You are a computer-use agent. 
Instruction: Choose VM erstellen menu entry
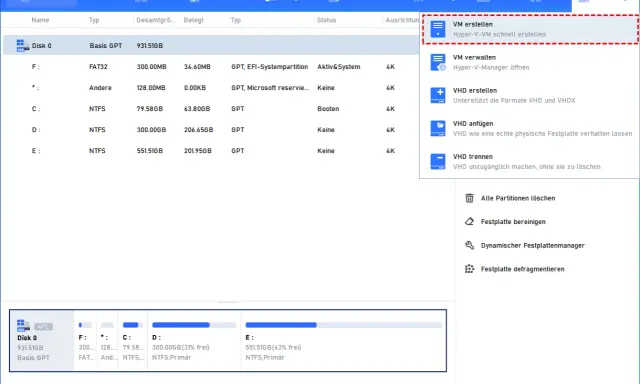(530, 29)
